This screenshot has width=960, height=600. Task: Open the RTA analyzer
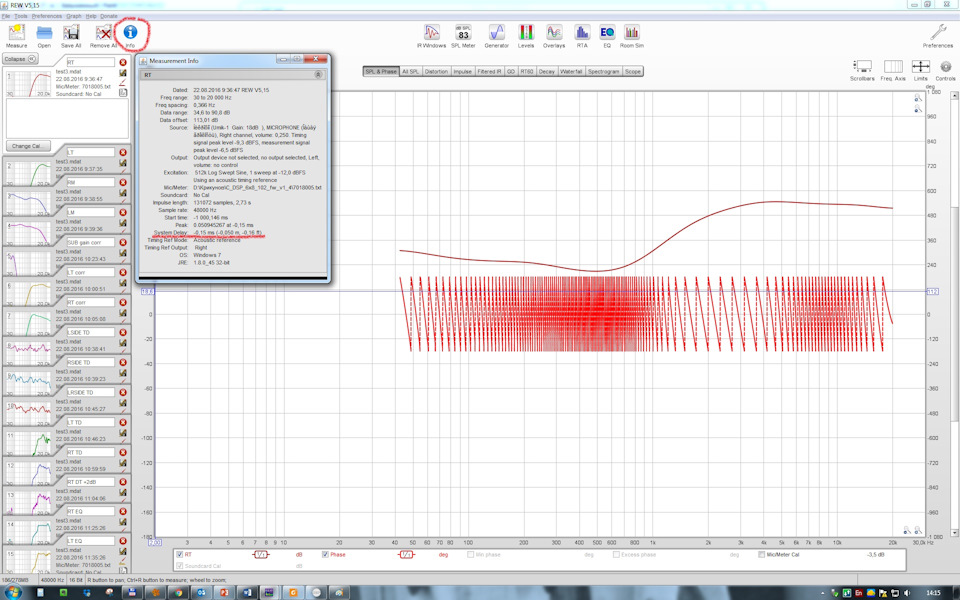[x=582, y=36]
